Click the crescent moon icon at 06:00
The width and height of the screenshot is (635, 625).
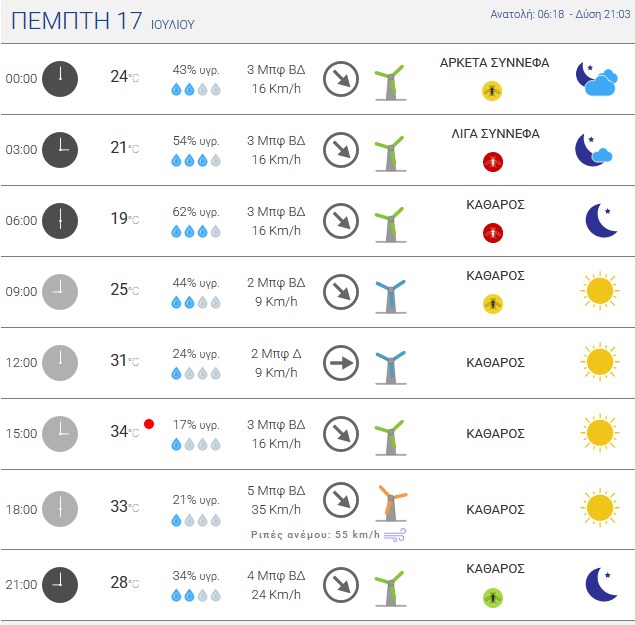click(x=601, y=220)
